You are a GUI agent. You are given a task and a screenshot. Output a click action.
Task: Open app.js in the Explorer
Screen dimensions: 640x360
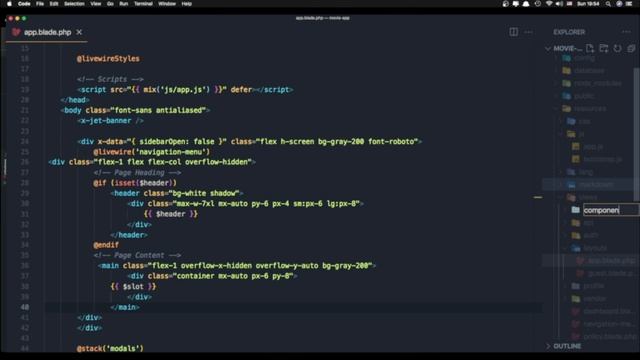(588, 147)
